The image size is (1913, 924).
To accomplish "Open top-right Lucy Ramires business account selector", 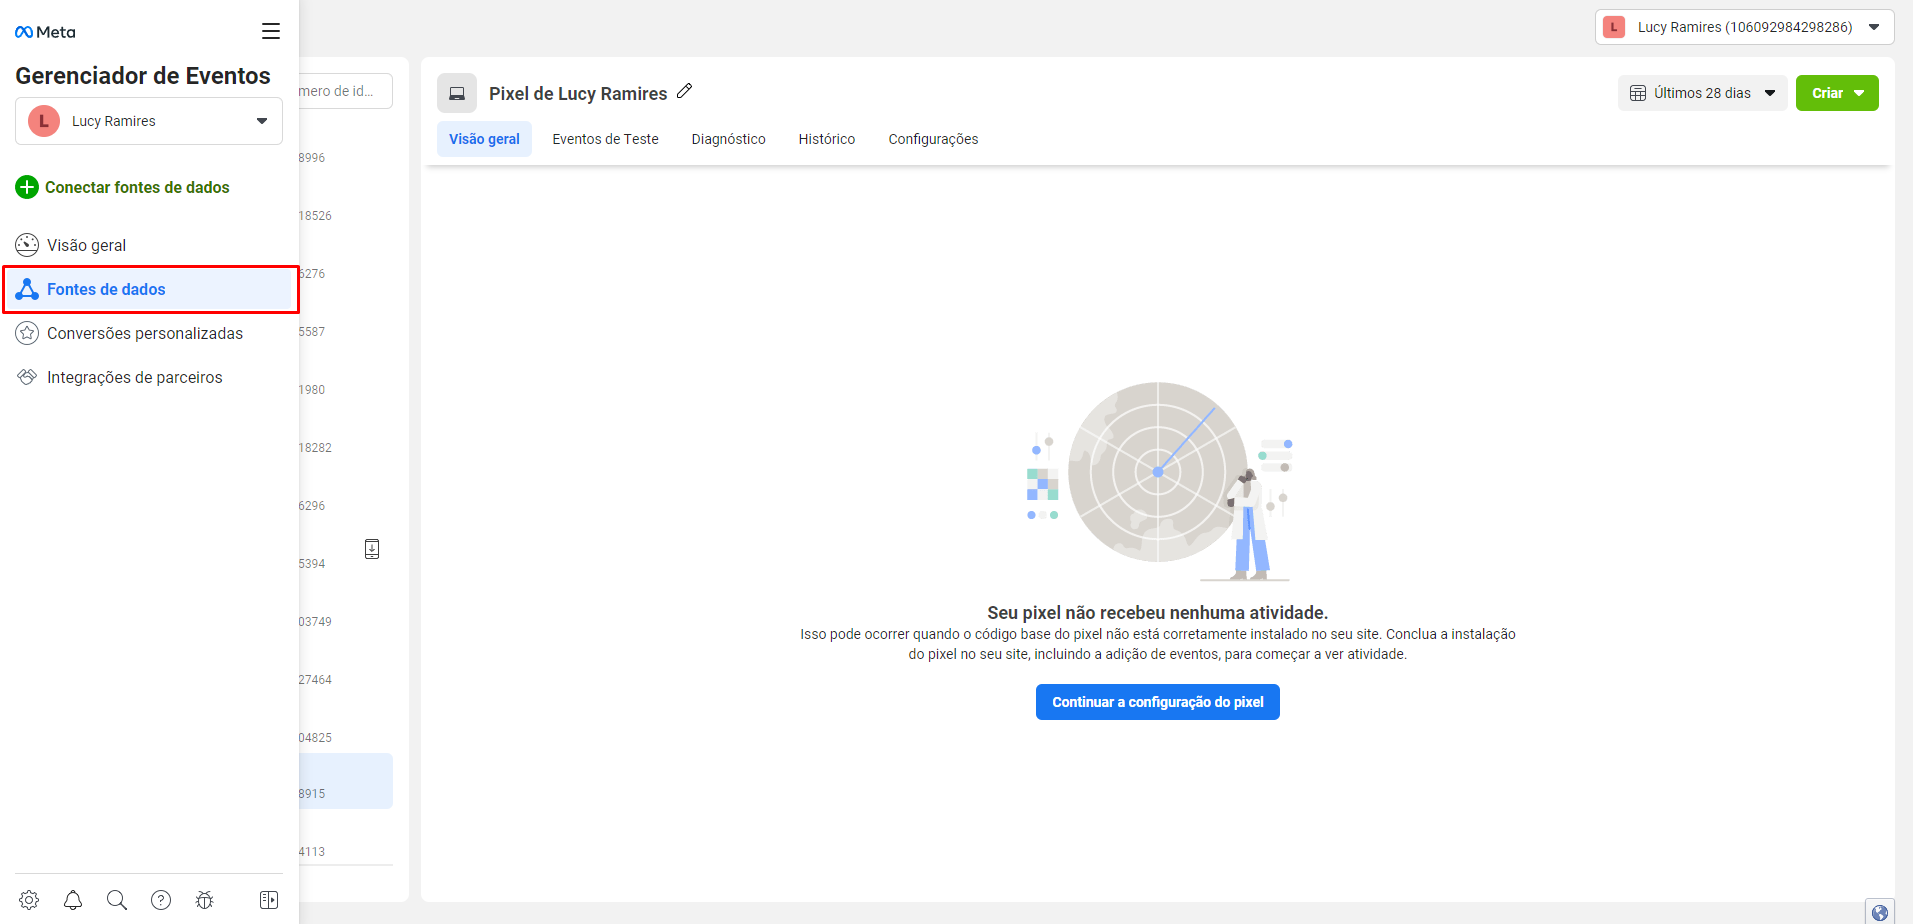I will [1744, 27].
